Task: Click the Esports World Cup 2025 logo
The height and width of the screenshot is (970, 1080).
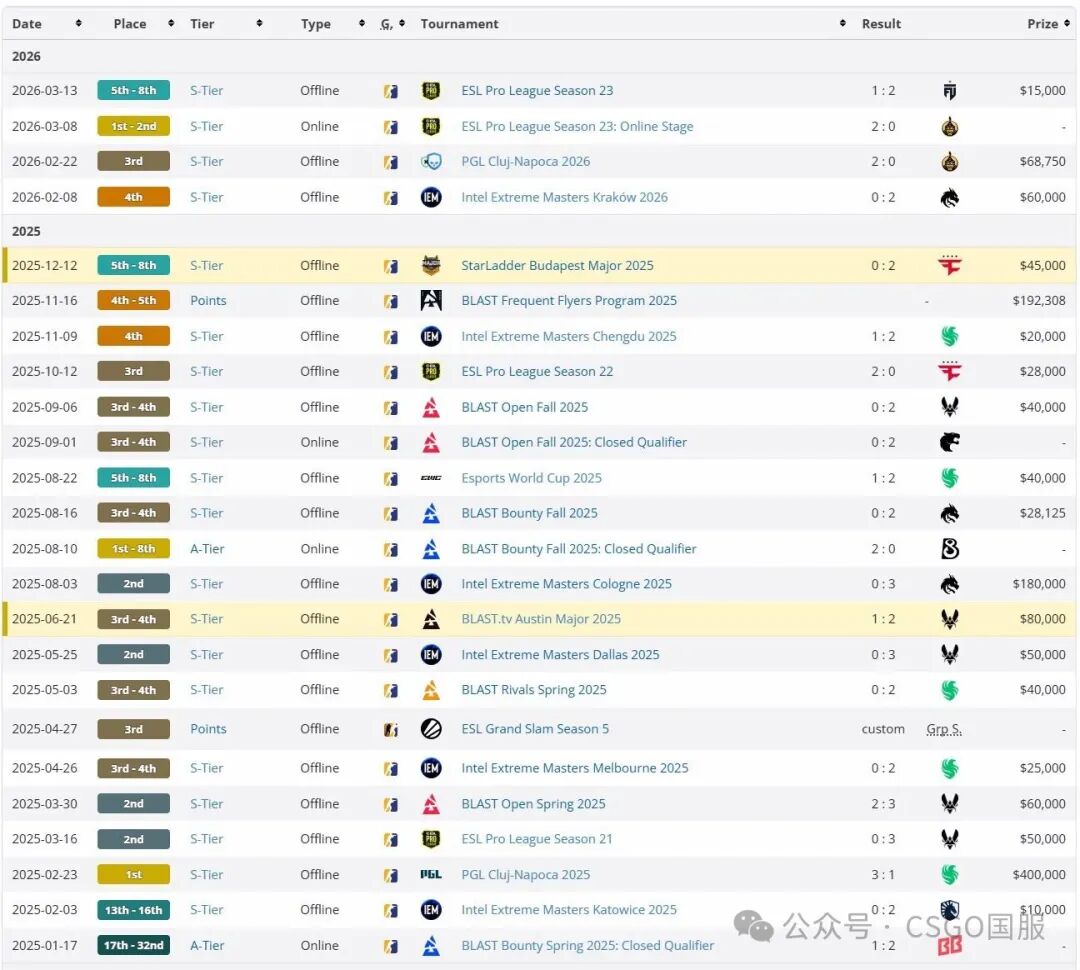Action: (x=431, y=478)
